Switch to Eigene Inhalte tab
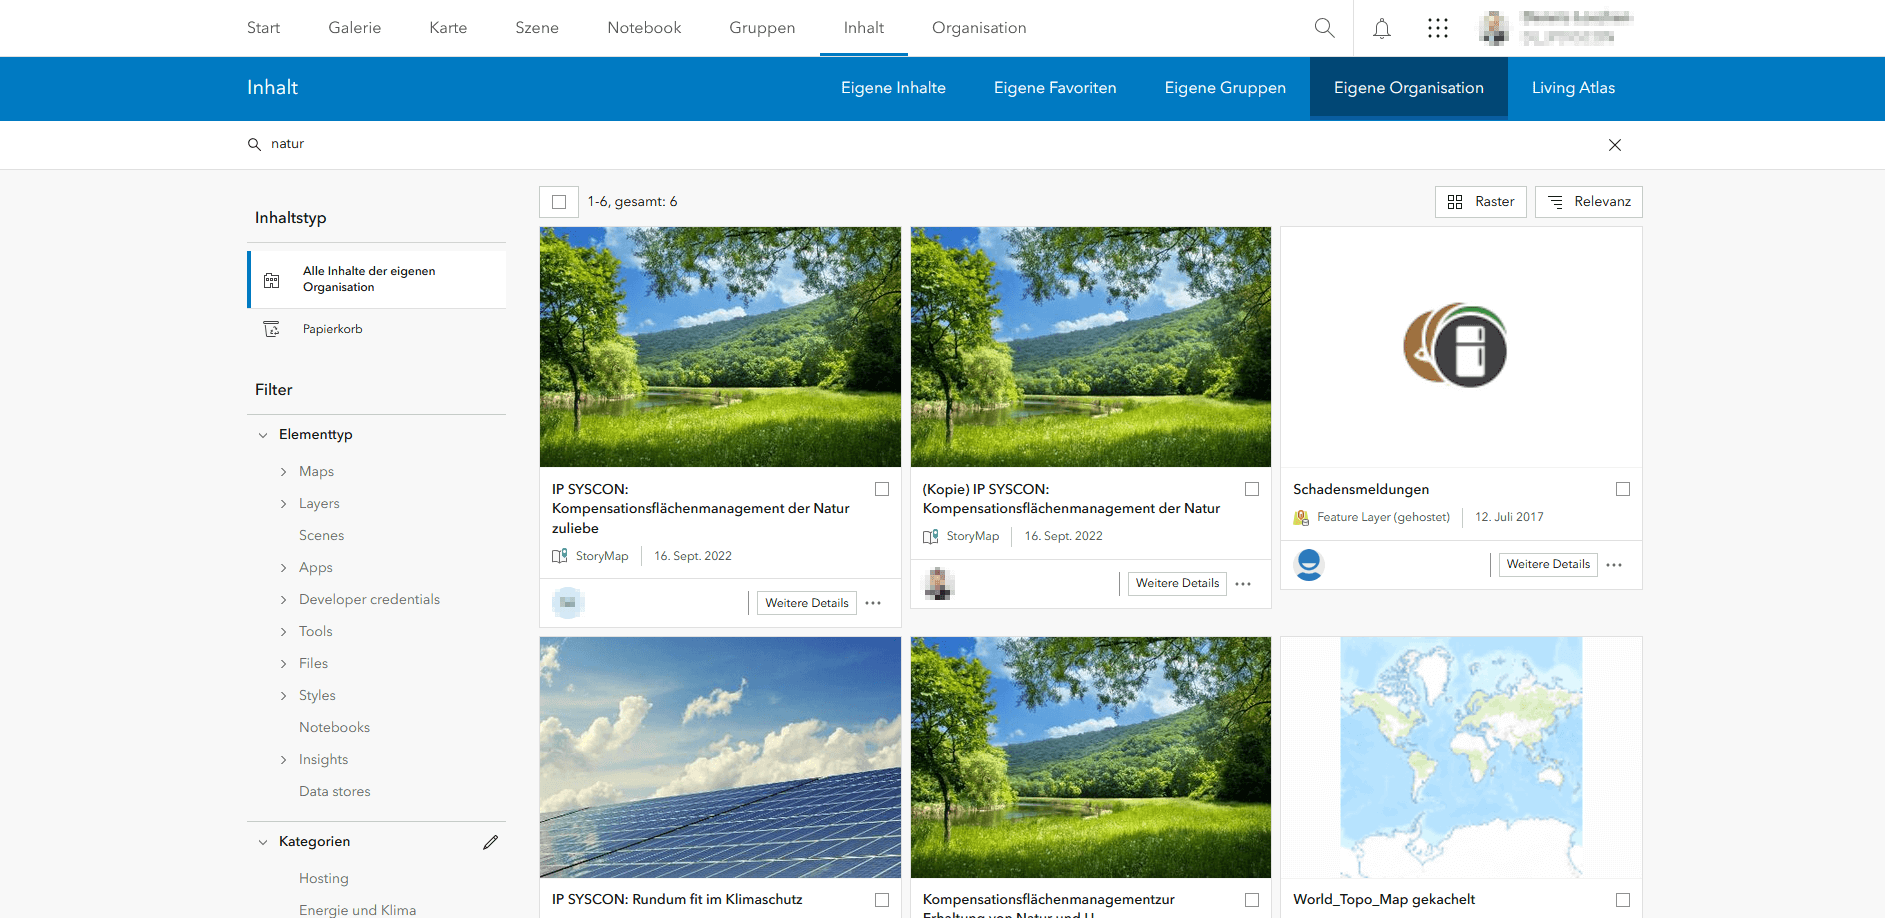The image size is (1885, 918). (x=893, y=88)
